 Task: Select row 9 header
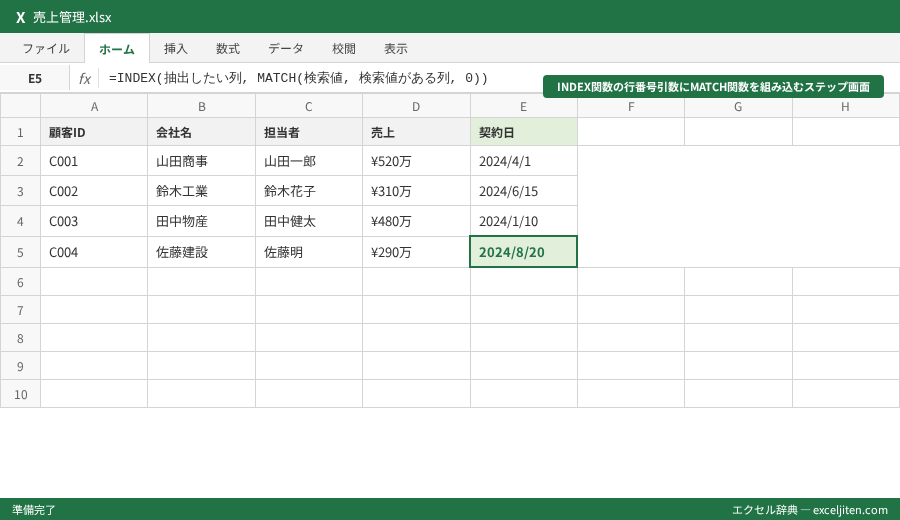point(20,366)
